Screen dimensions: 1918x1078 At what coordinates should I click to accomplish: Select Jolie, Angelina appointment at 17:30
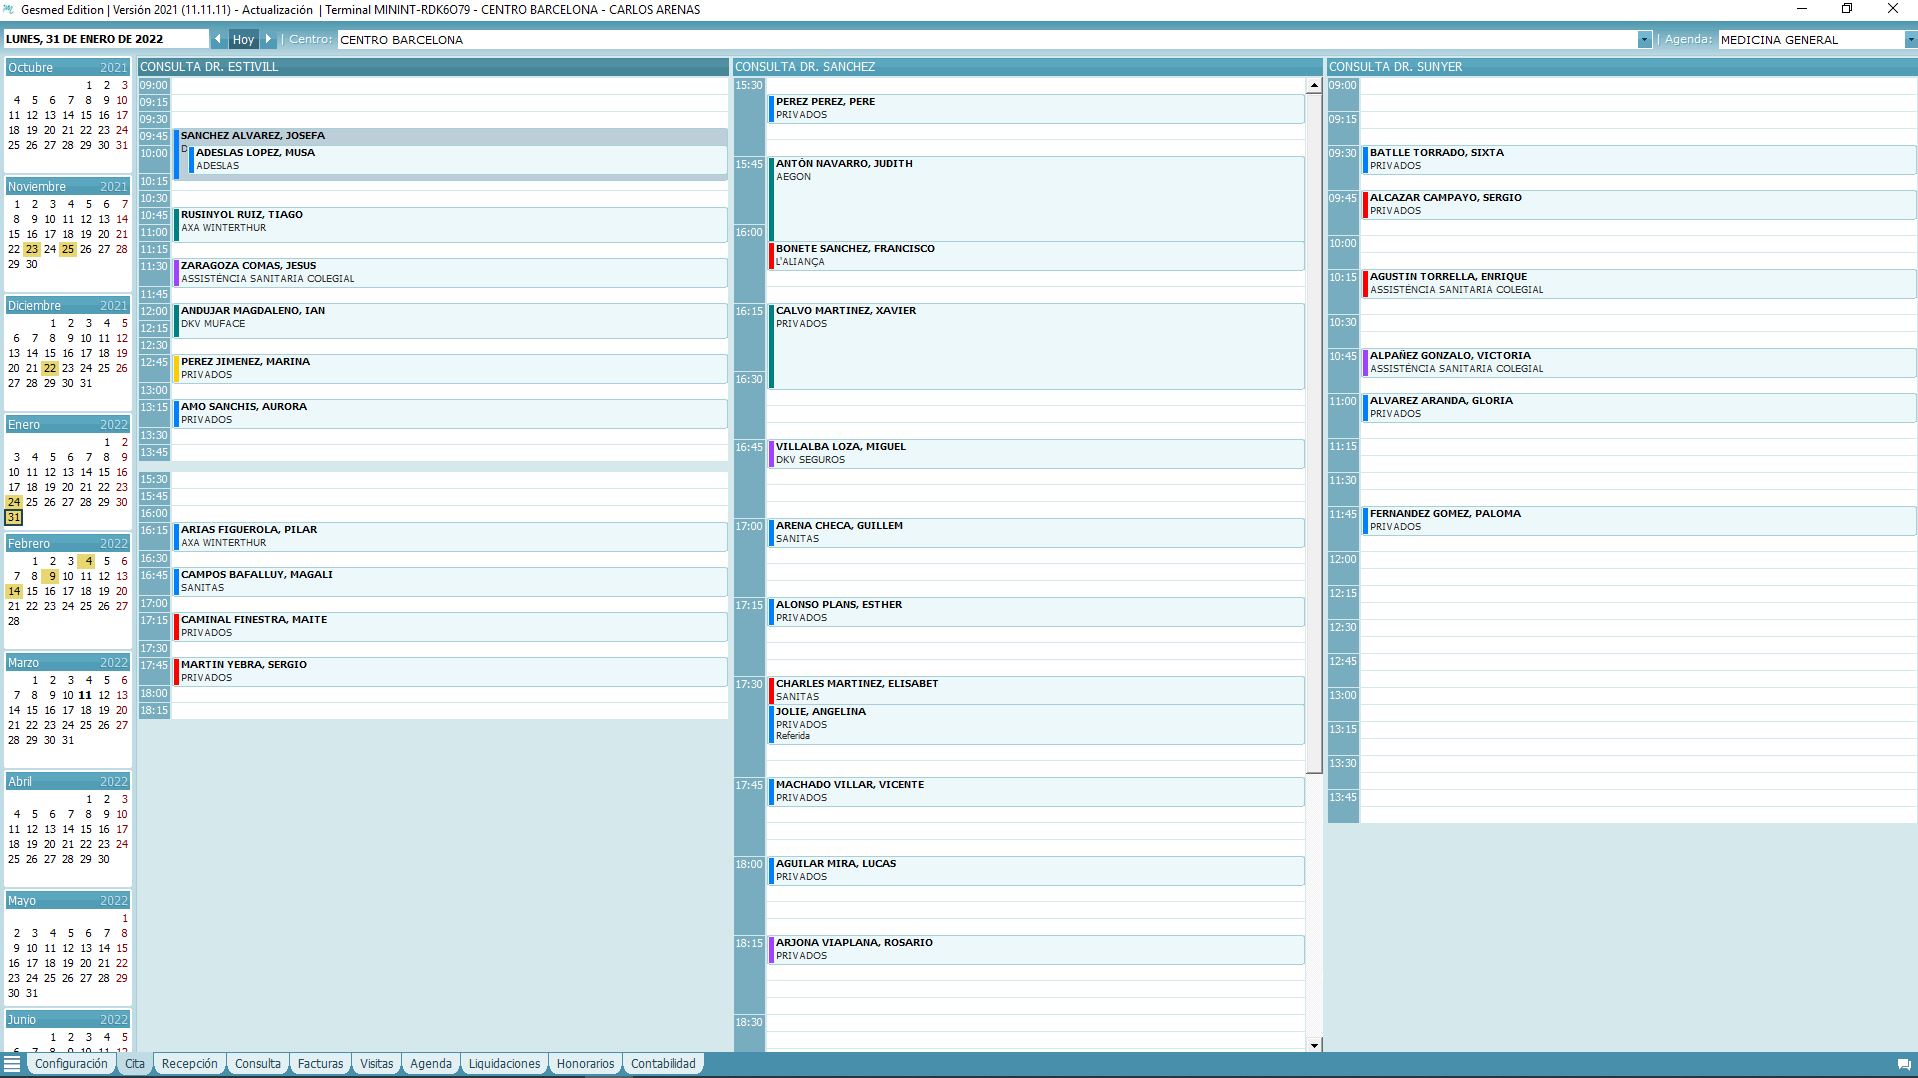tap(1035, 723)
